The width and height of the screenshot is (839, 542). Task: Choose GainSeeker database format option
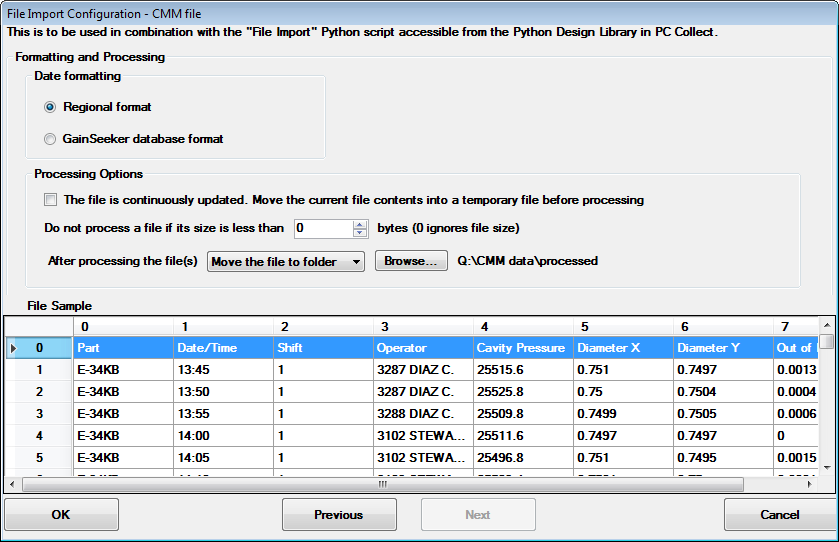pyautogui.click(x=50, y=139)
